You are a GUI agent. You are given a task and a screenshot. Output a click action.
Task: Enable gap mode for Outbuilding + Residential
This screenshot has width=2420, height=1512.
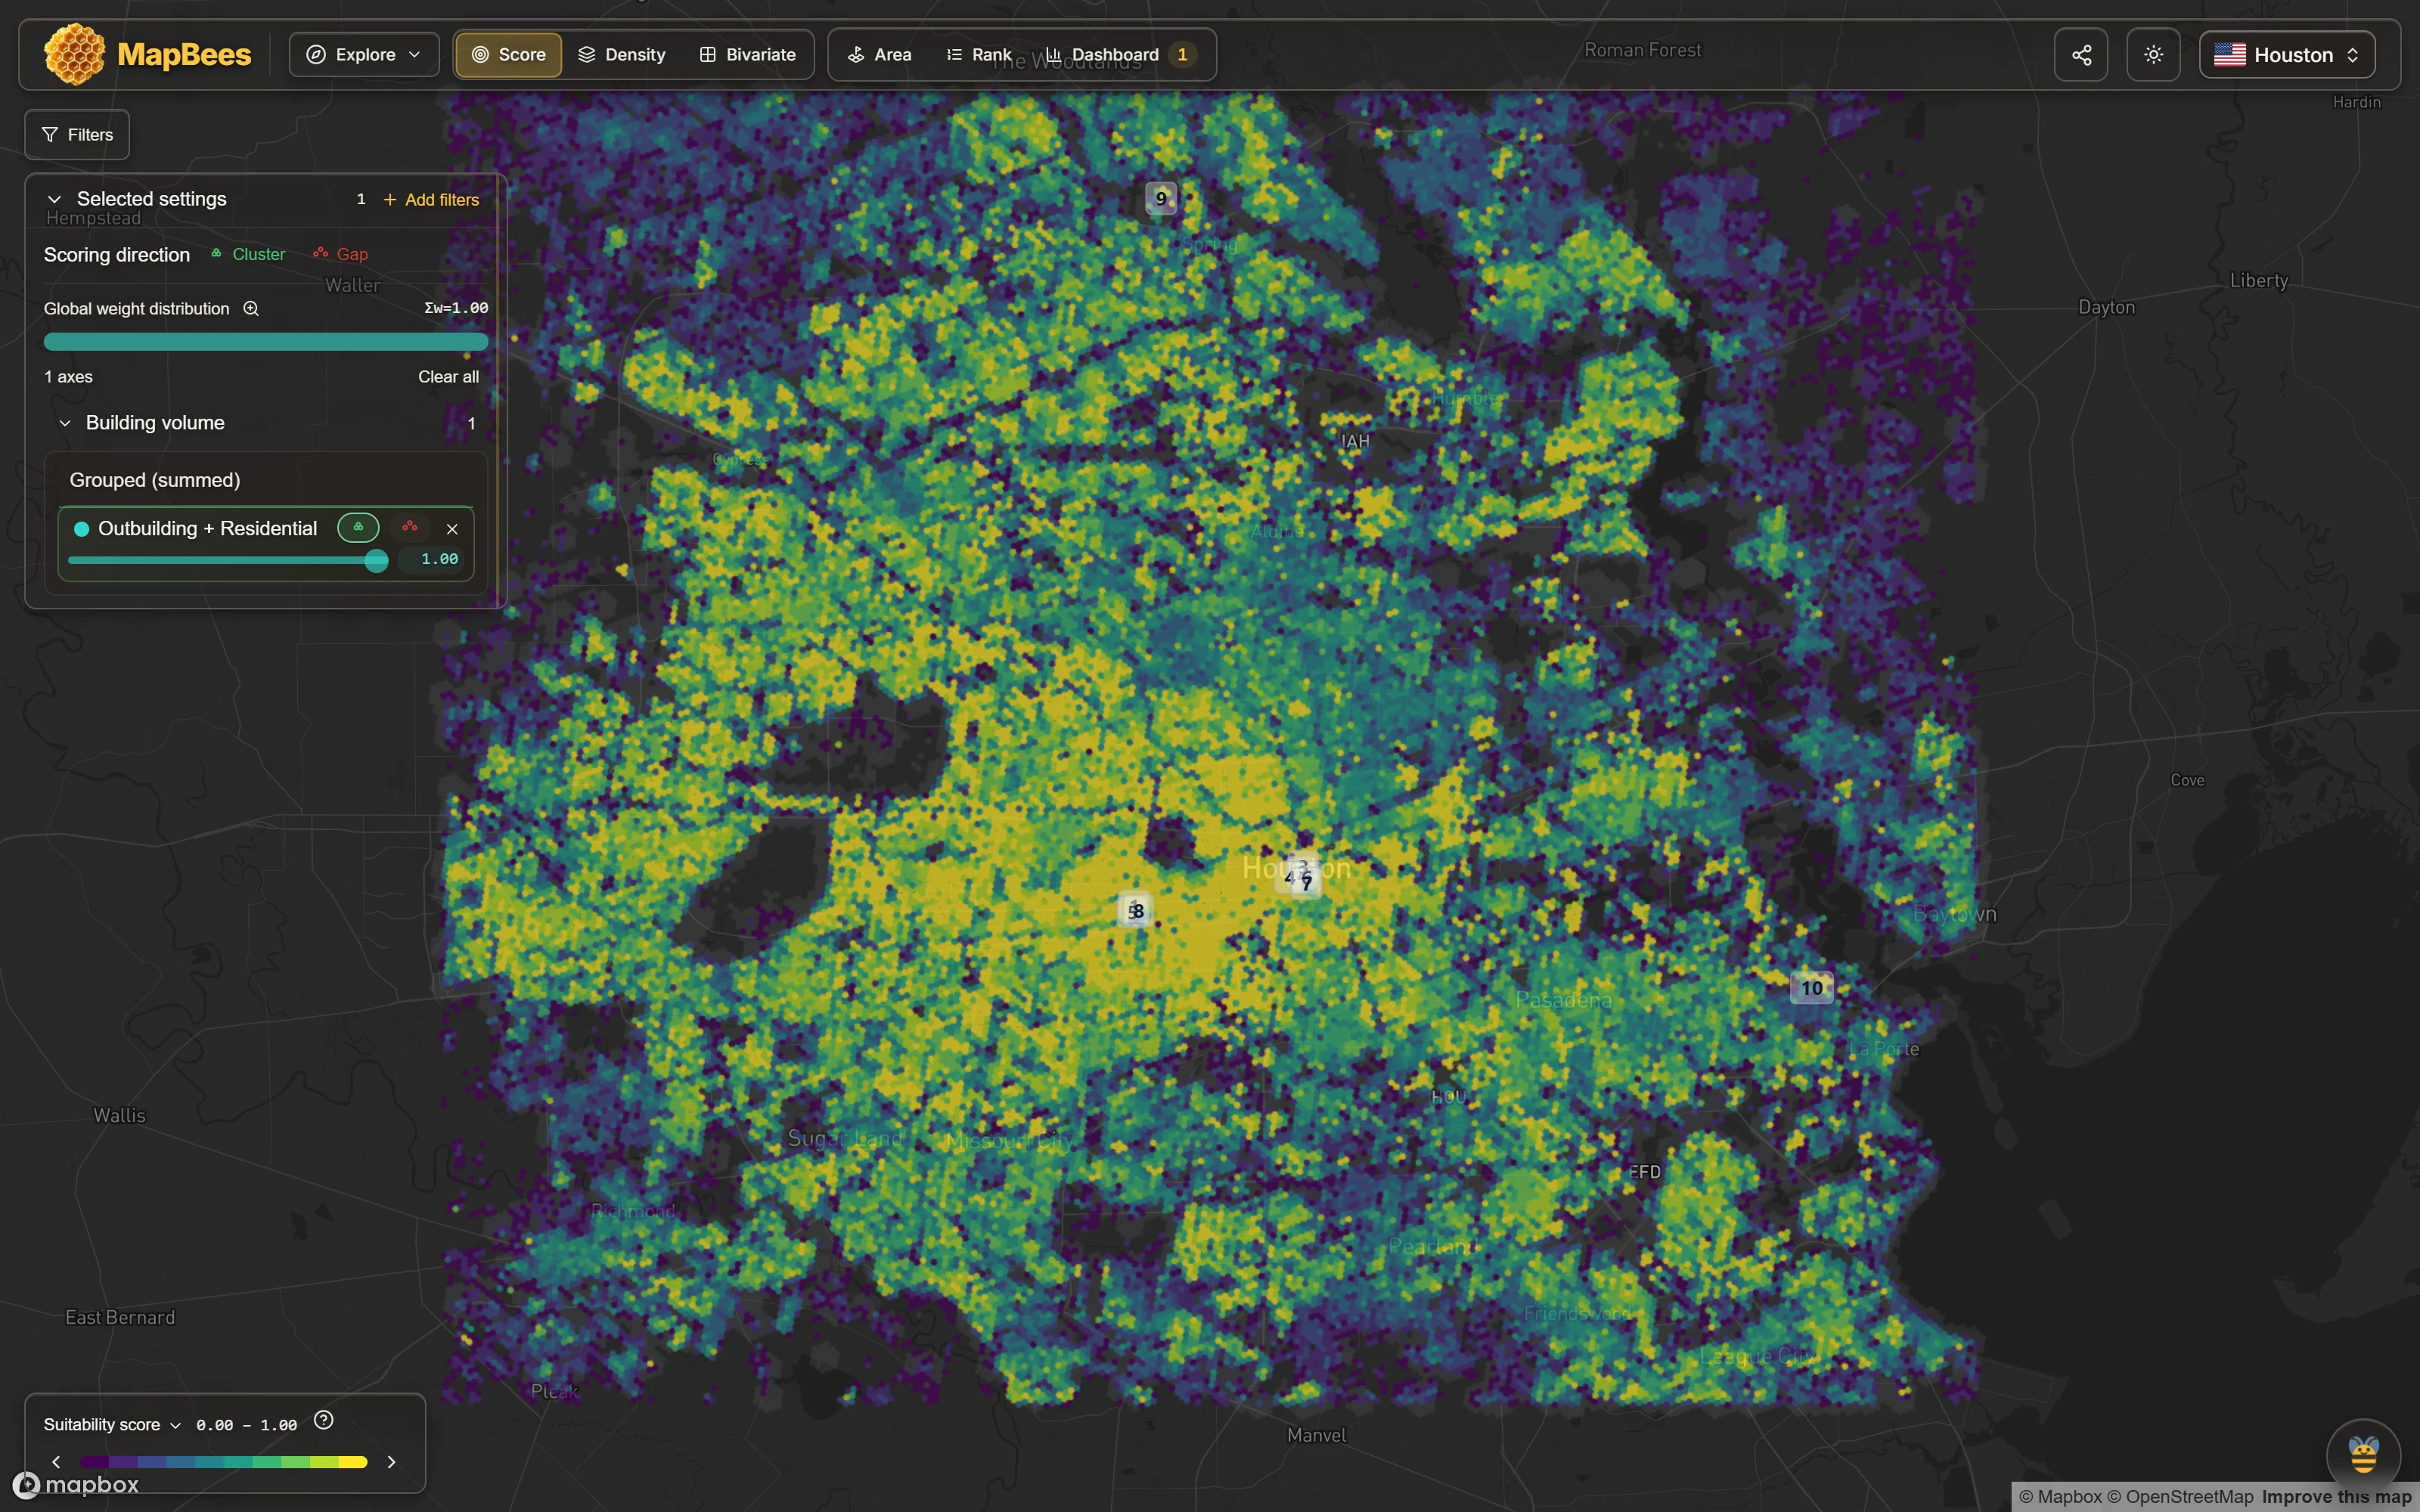click(410, 527)
